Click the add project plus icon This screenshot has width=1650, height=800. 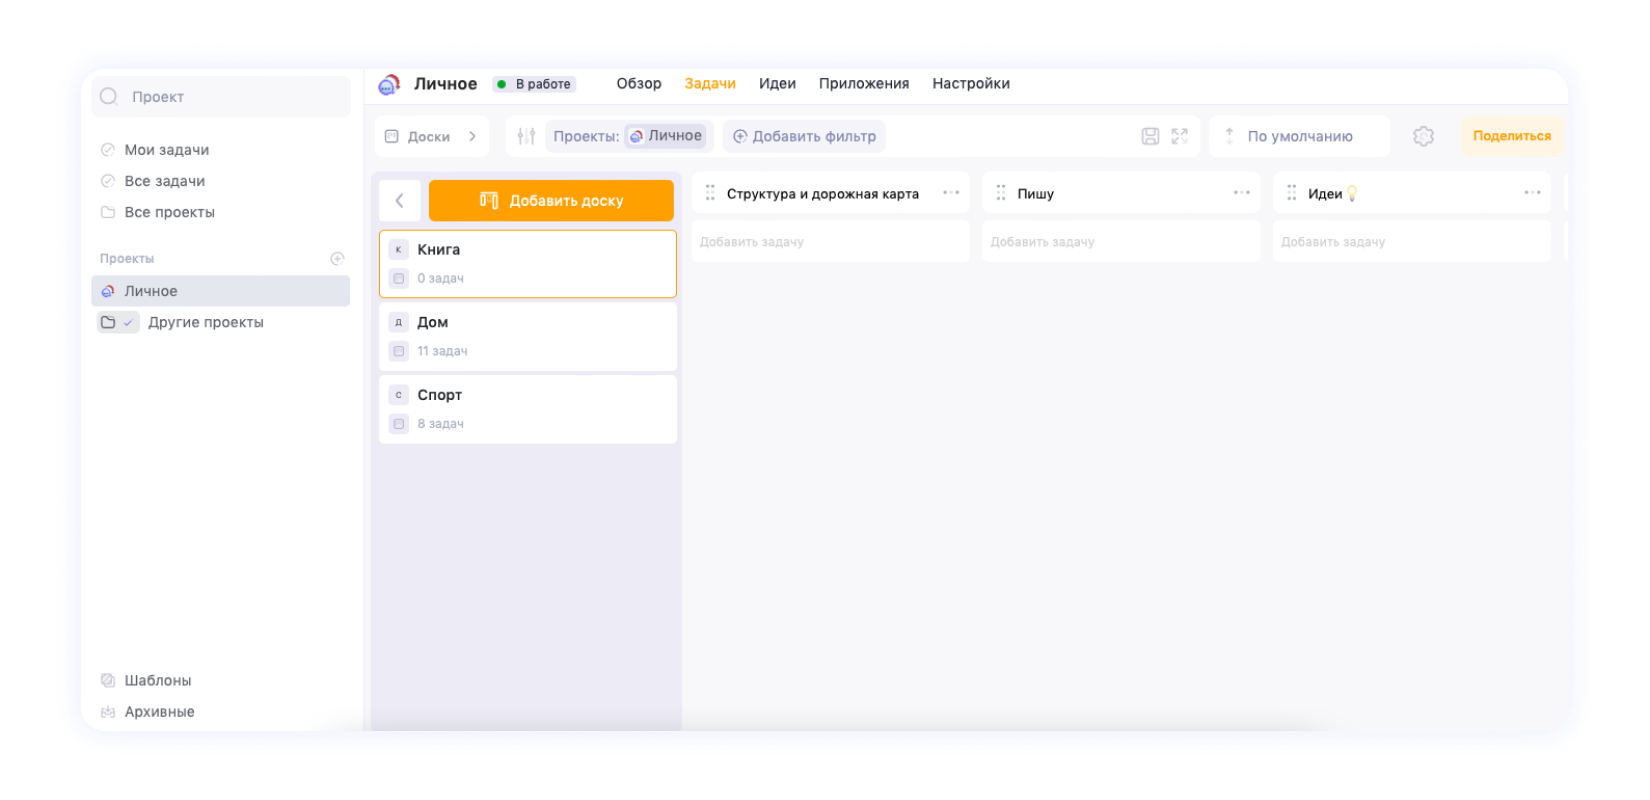[337, 259]
